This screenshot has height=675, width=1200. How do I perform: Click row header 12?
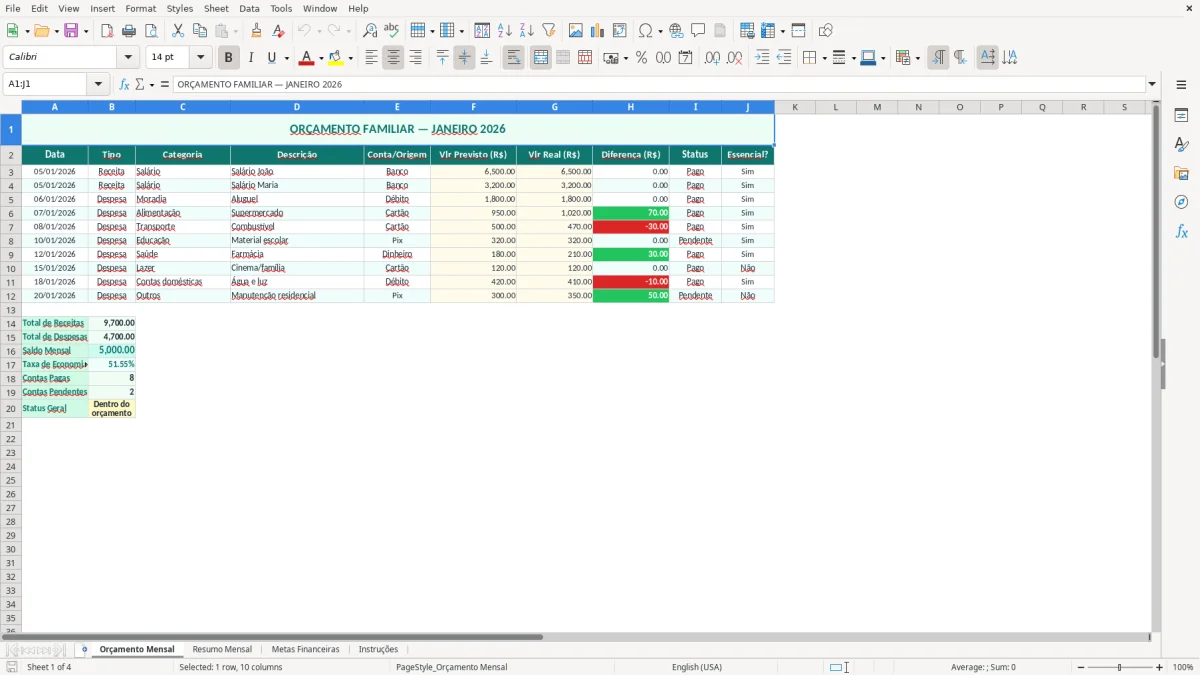[11, 296]
